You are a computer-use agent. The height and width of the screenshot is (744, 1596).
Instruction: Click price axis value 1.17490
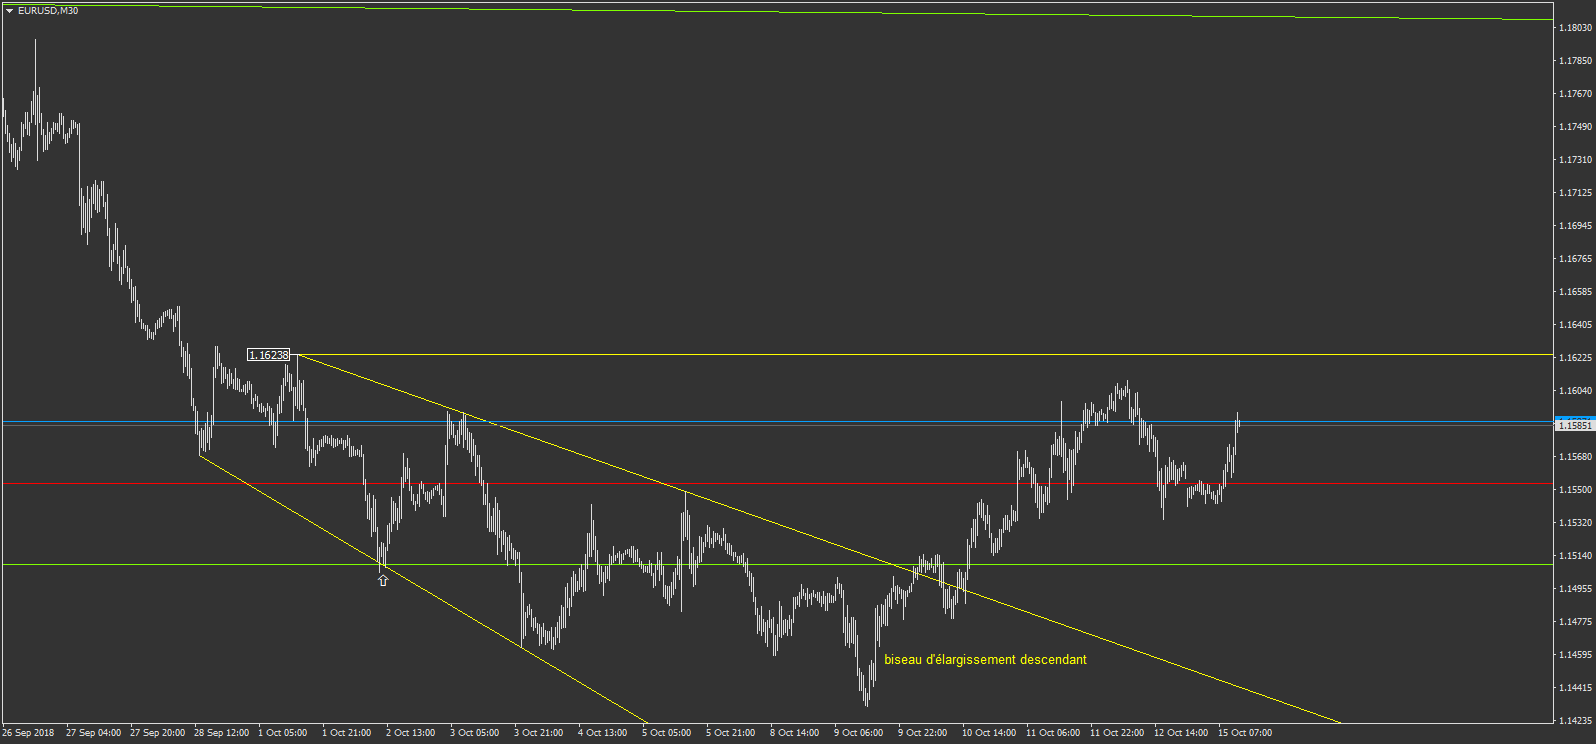click(1575, 127)
